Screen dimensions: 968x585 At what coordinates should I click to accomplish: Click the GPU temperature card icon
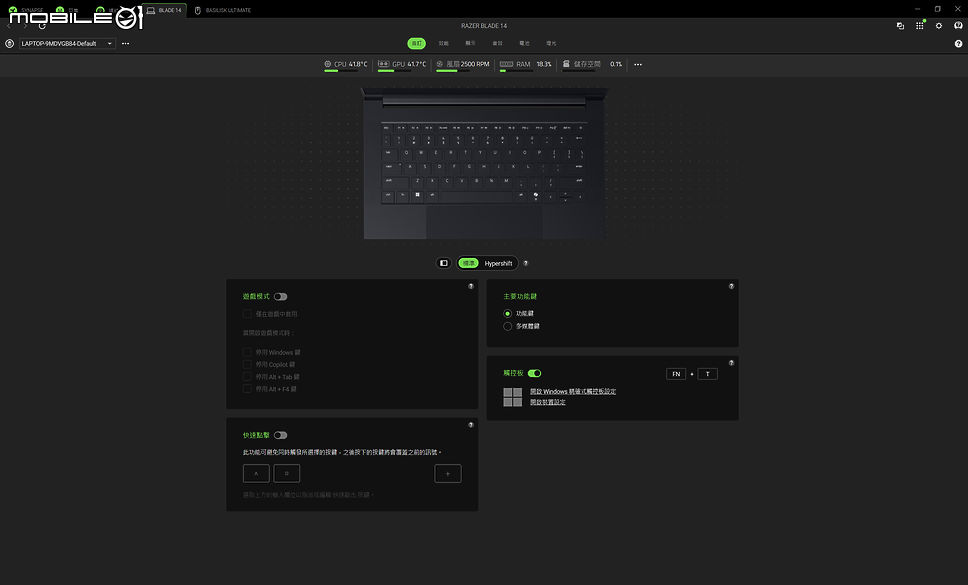point(383,64)
